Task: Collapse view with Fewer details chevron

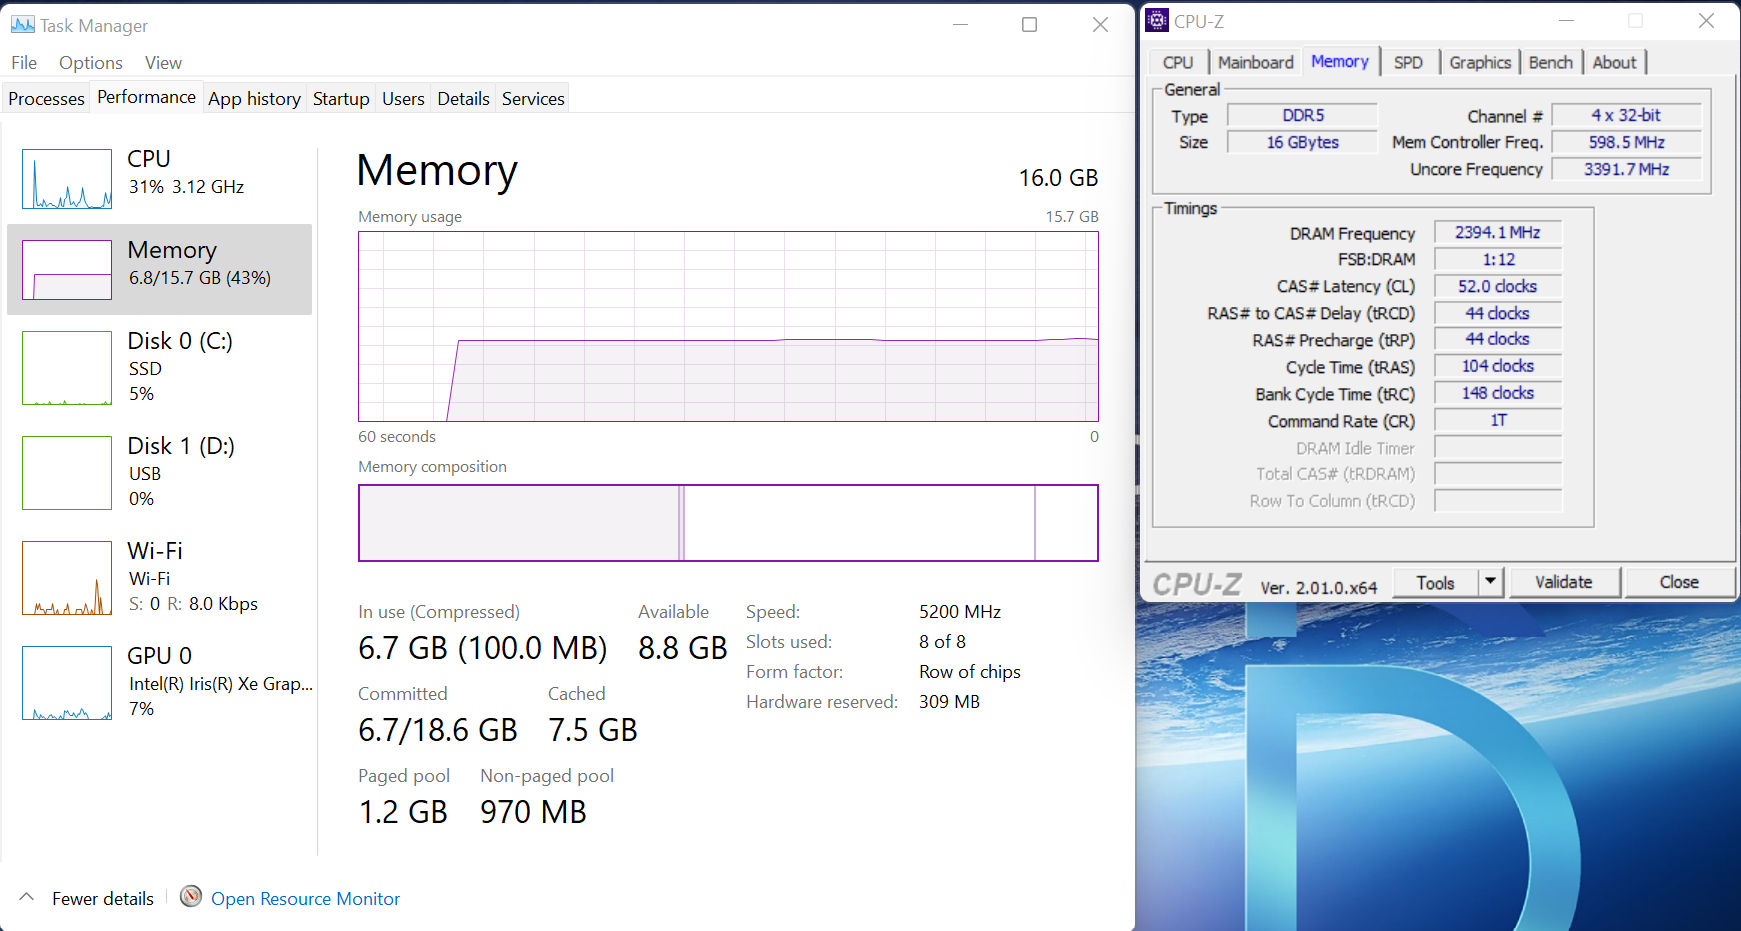Action: click(27, 898)
